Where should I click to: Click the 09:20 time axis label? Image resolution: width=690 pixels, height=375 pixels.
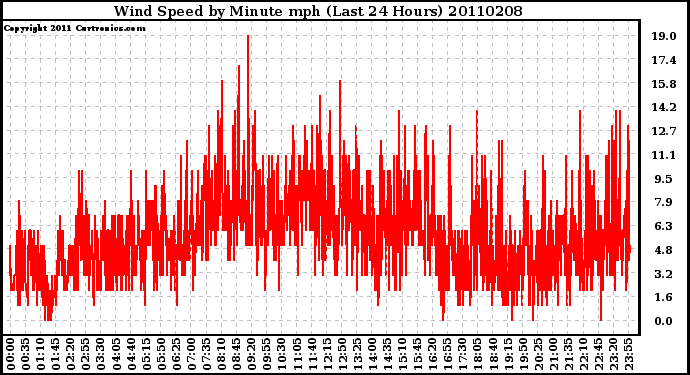pos(252,354)
